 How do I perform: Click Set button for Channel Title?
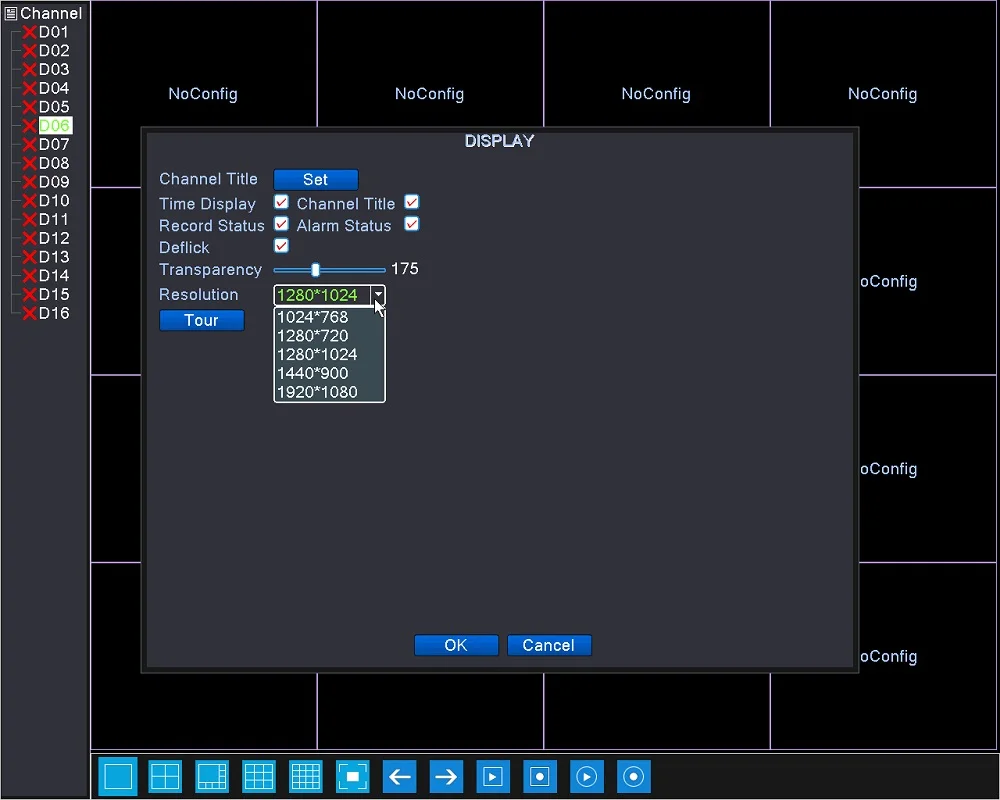pyautogui.click(x=316, y=179)
